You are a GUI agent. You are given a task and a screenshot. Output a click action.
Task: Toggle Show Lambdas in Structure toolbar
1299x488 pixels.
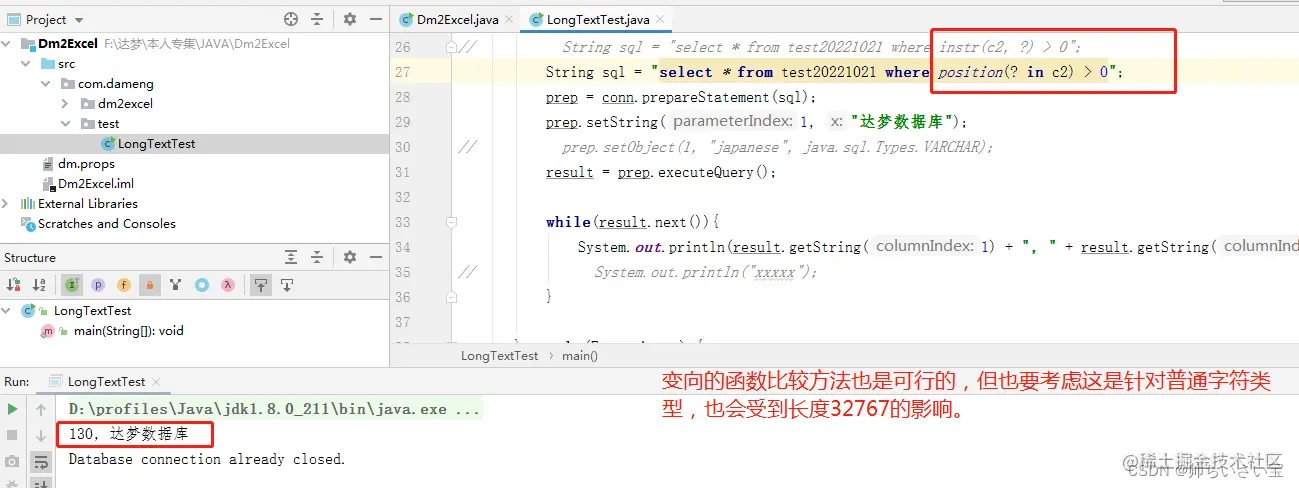point(228,285)
